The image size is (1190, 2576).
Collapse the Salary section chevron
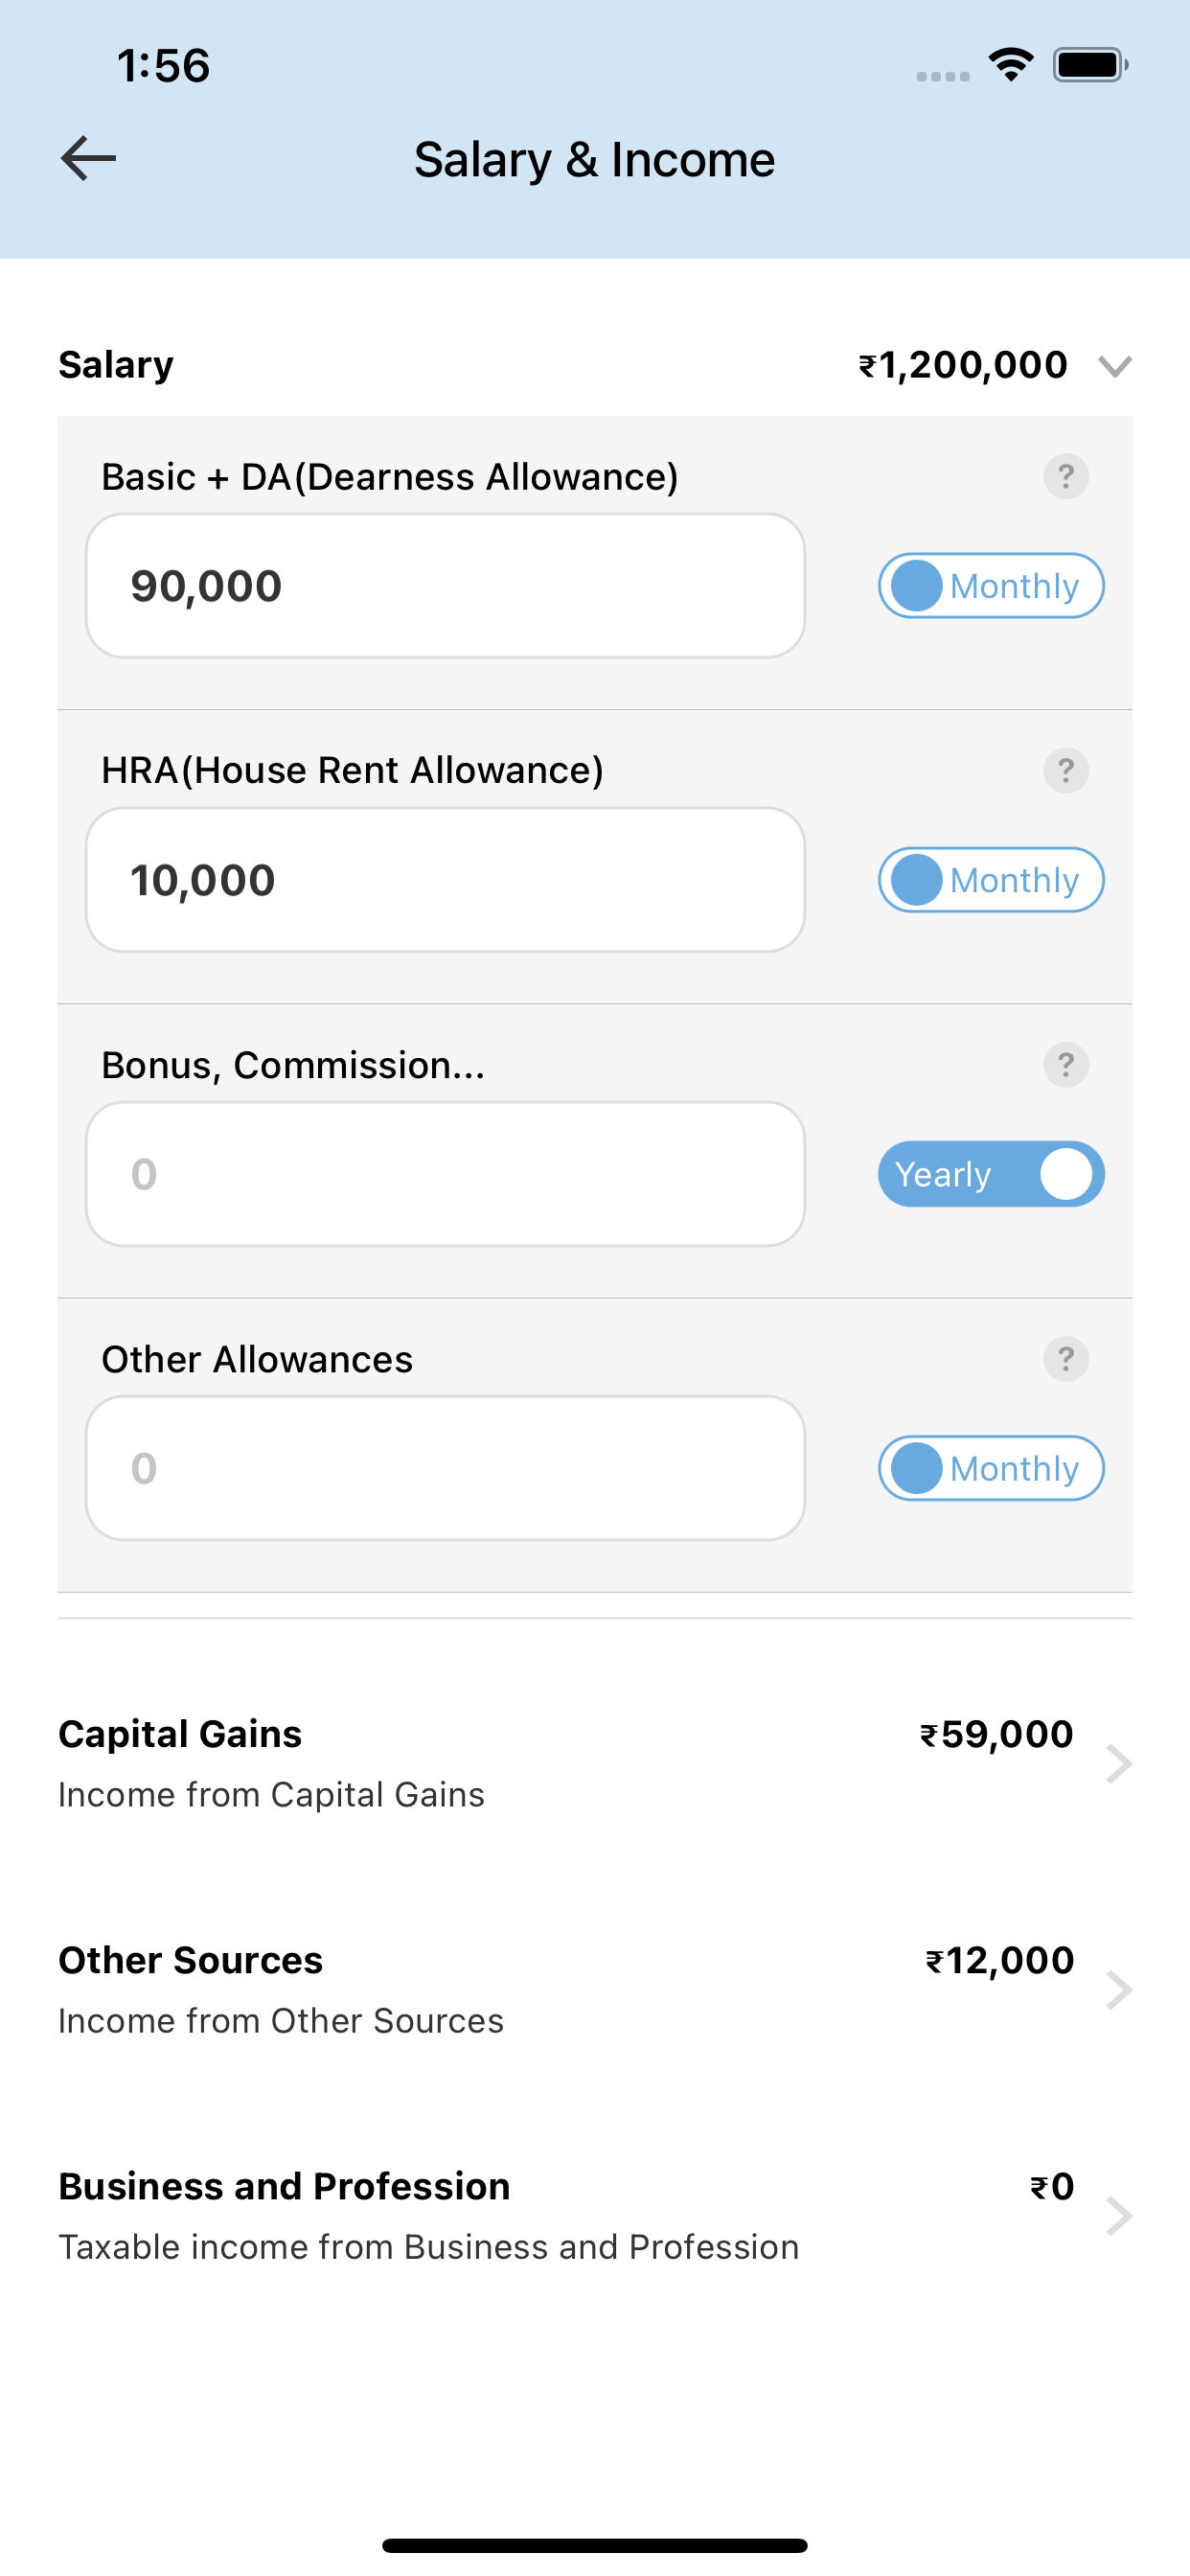coord(1115,366)
